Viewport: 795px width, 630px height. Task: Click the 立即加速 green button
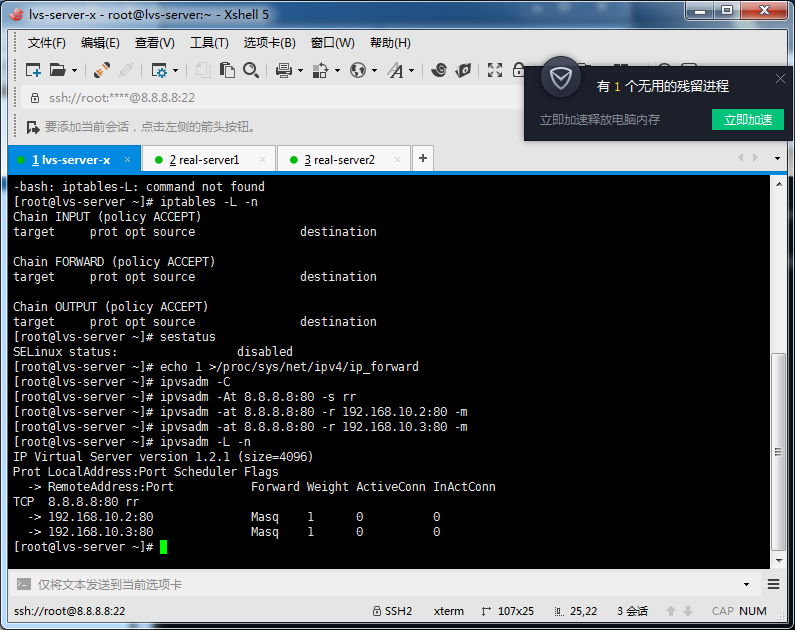pyautogui.click(x=747, y=119)
